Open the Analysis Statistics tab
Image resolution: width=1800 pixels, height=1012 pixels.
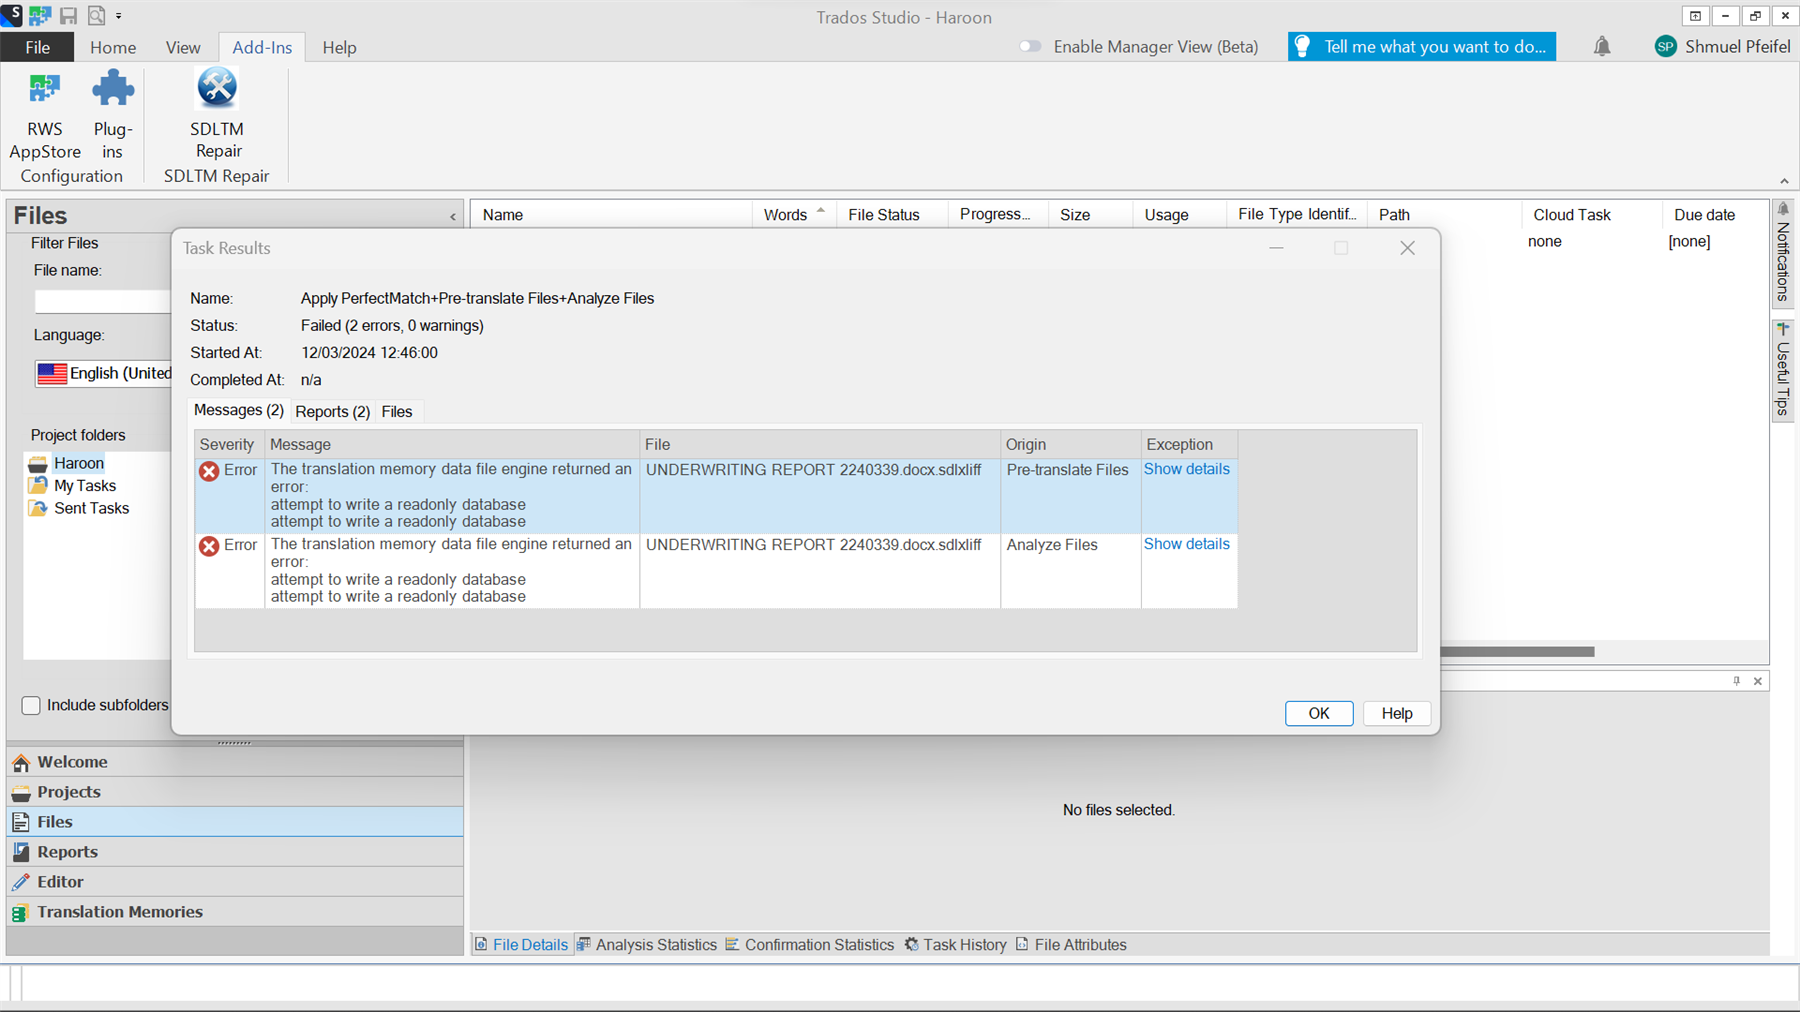[x=647, y=944]
